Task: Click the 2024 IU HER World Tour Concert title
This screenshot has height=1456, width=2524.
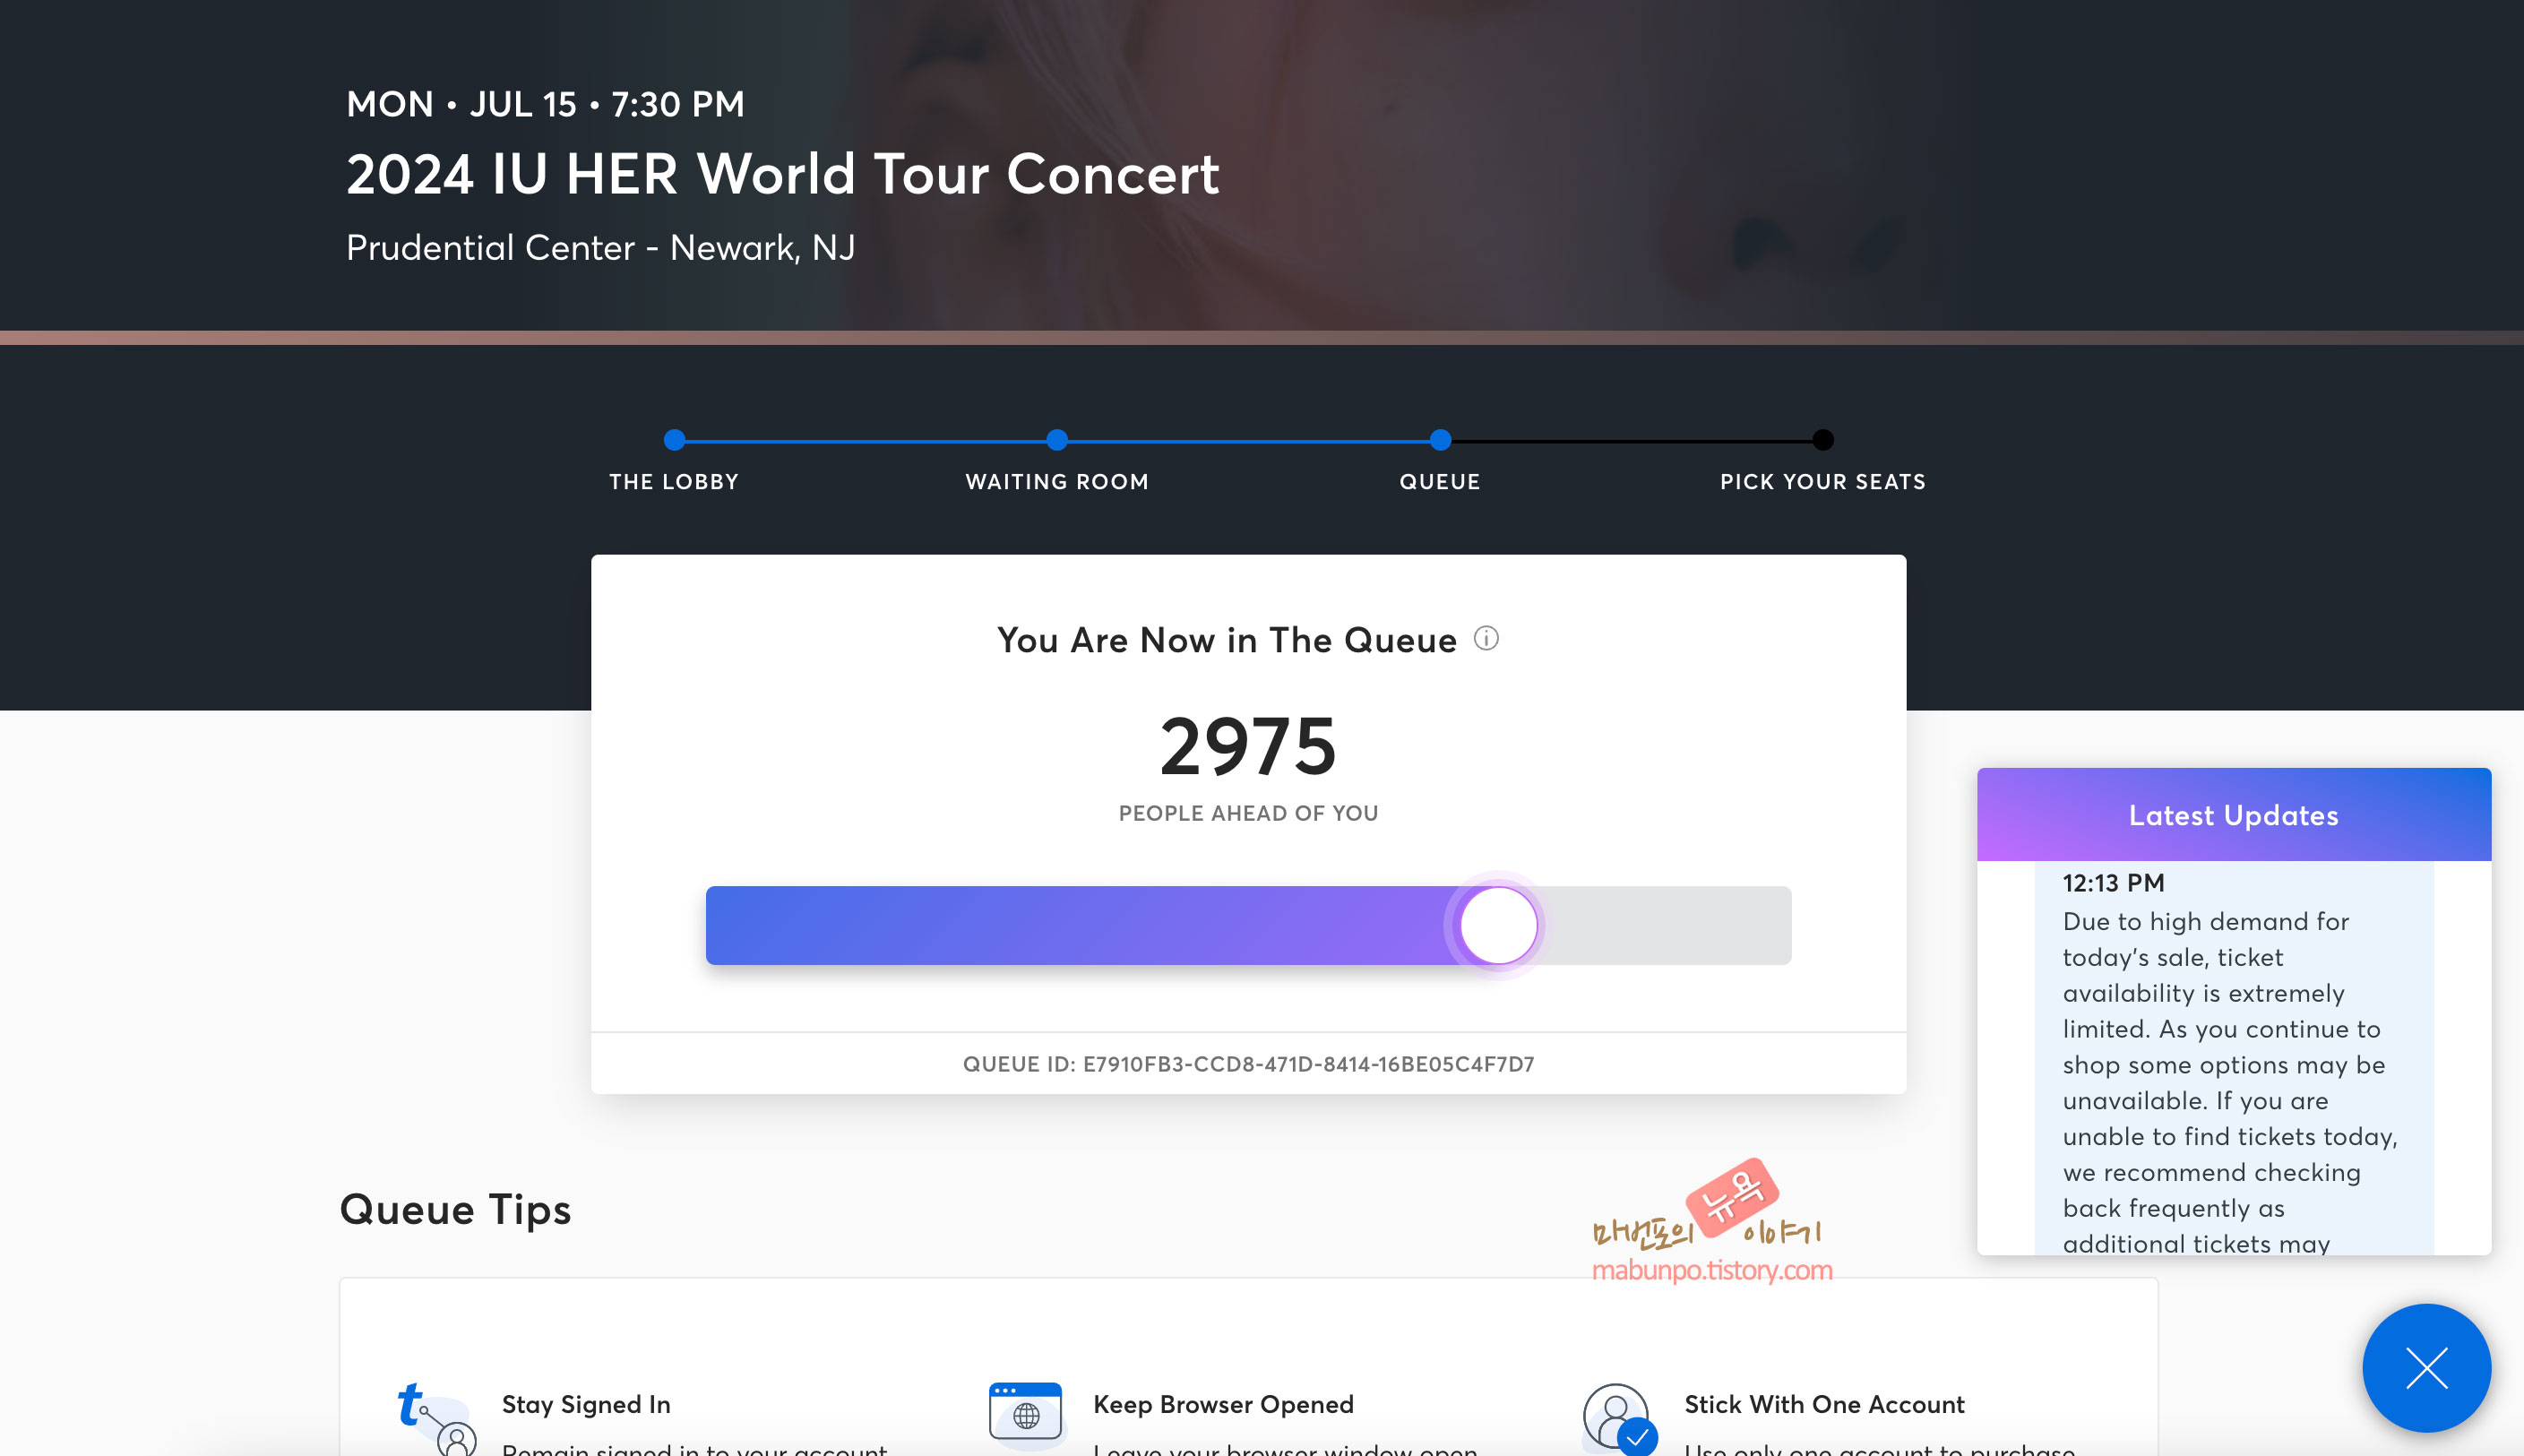Action: click(x=783, y=174)
